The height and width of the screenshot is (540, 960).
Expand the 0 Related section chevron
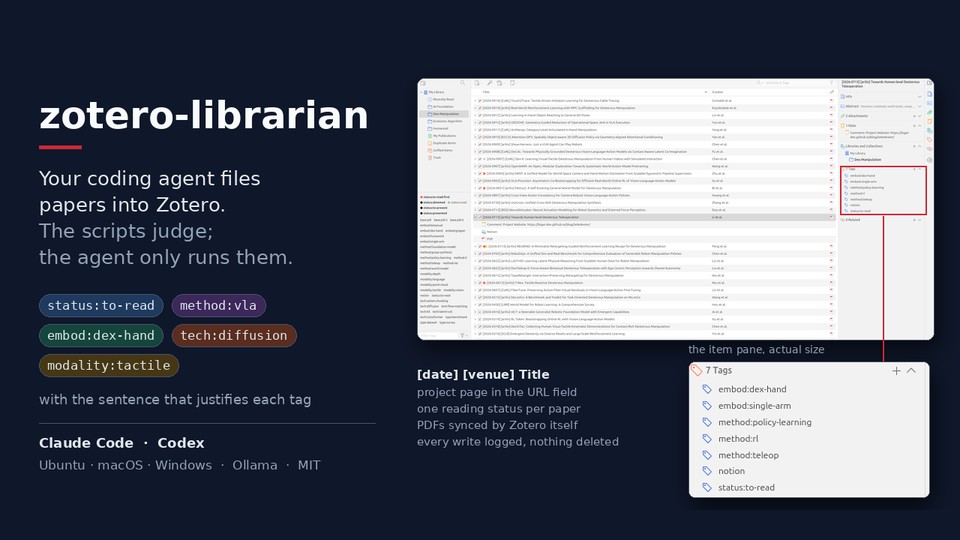click(920, 219)
